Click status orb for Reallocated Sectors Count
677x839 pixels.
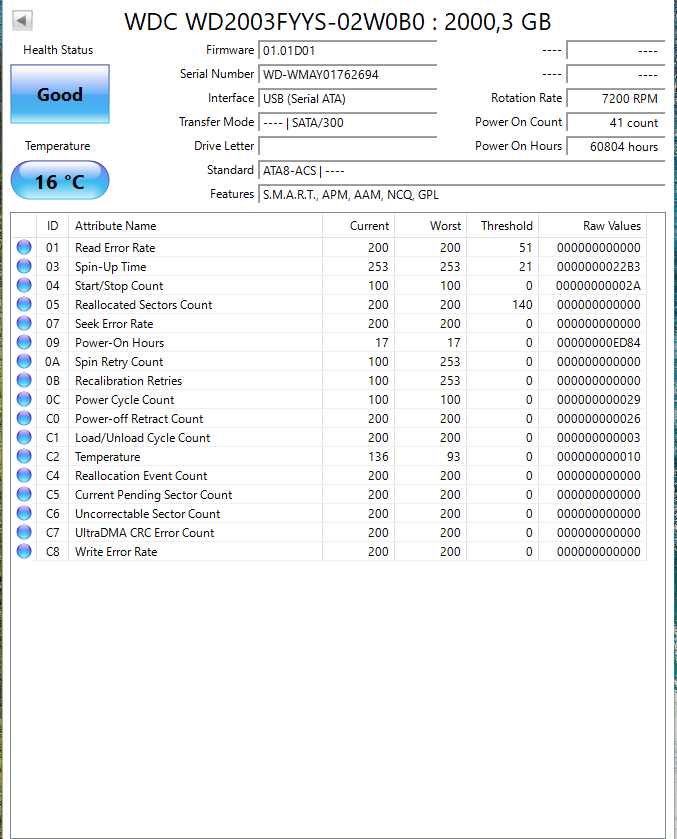(x=24, y=304)
